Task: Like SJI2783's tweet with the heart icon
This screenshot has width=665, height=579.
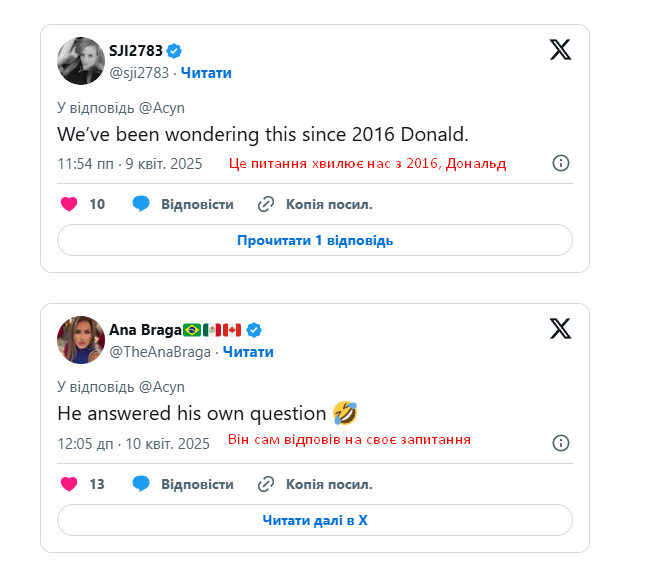Action: [x=69, y=204]
